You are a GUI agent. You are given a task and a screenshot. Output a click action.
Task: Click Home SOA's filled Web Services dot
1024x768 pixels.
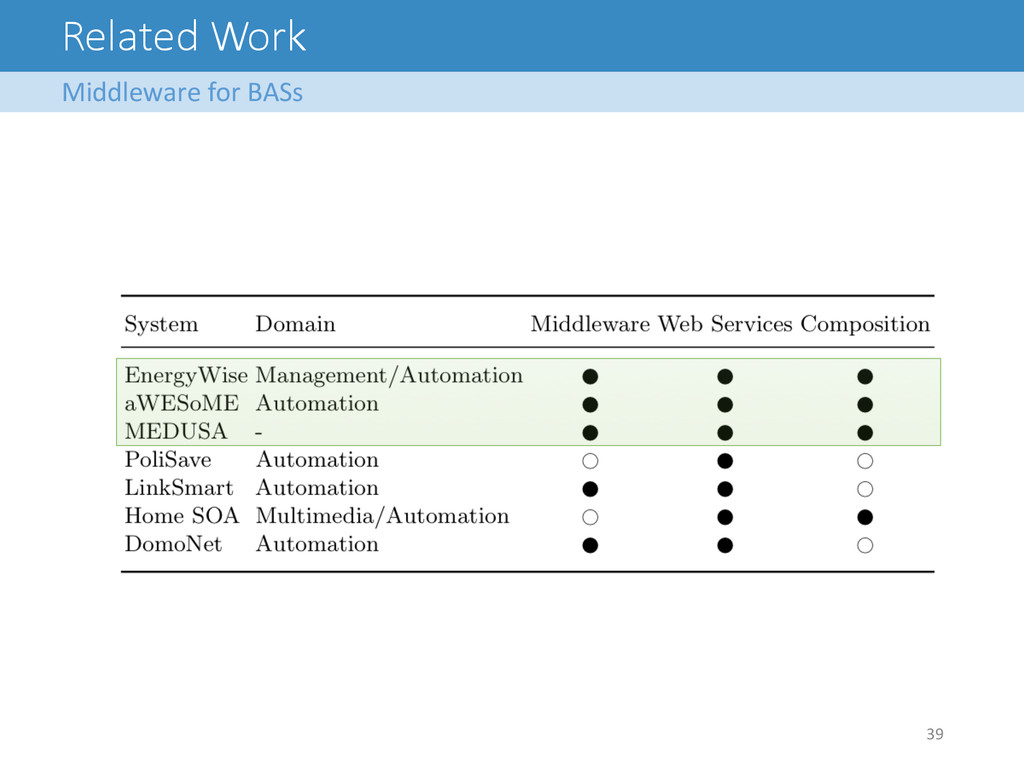(x=725, y=517)
